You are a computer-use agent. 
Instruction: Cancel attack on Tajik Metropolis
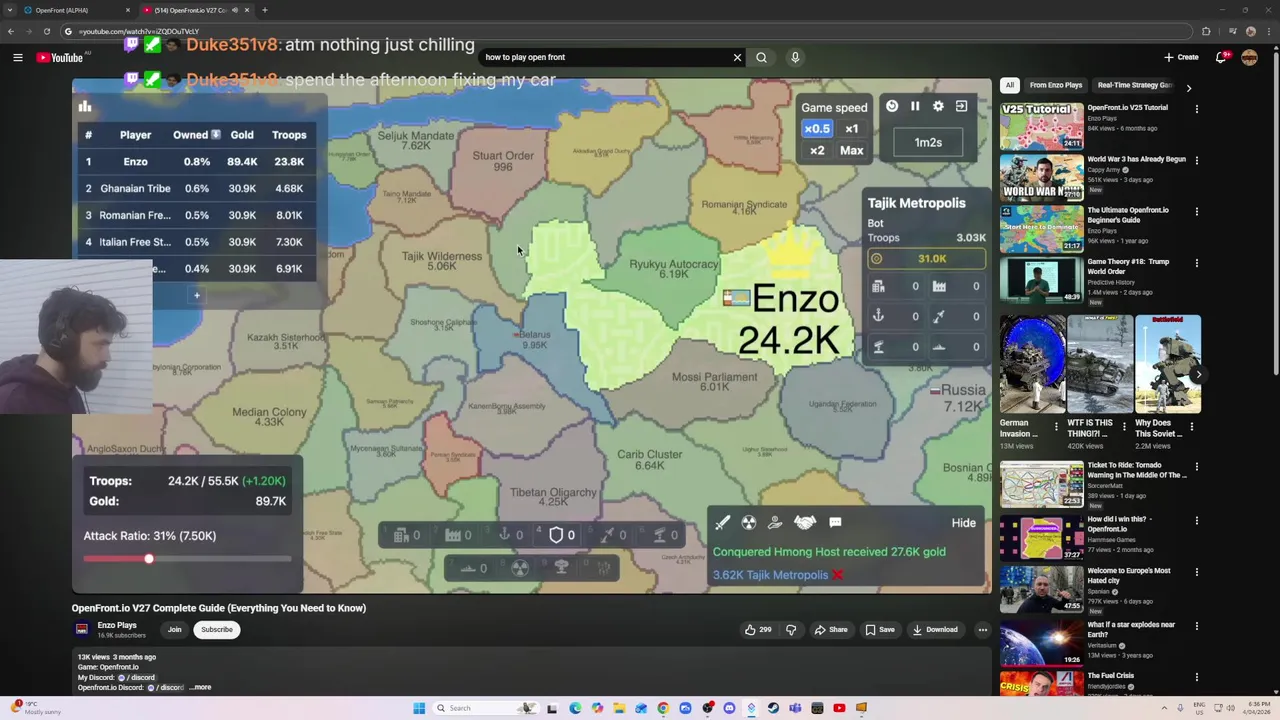click(x=838, y=575)
